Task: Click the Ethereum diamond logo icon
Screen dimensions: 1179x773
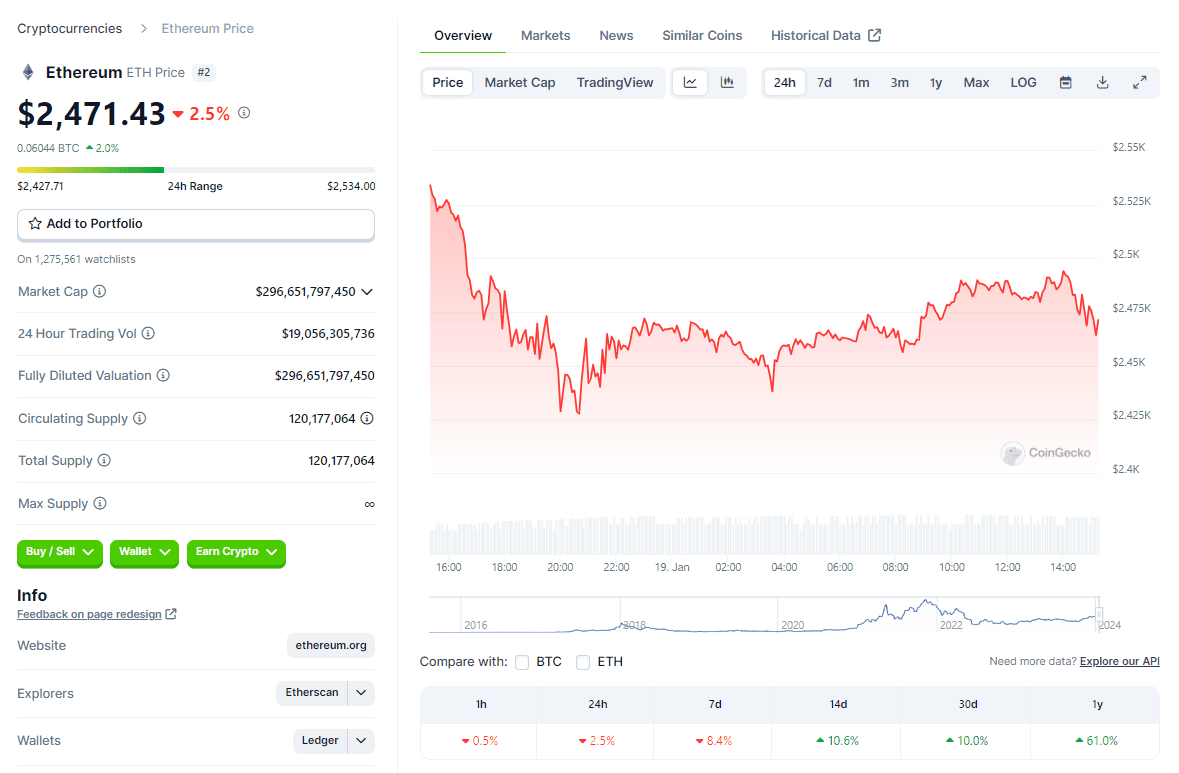Action: click(x=28, y=72)
